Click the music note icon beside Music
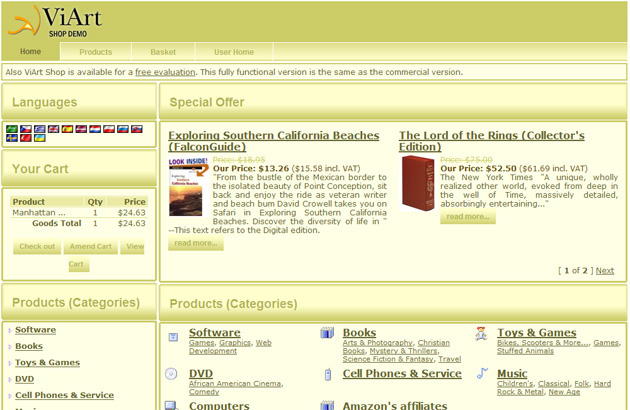The image size is (630, 410). coord(482,373)
